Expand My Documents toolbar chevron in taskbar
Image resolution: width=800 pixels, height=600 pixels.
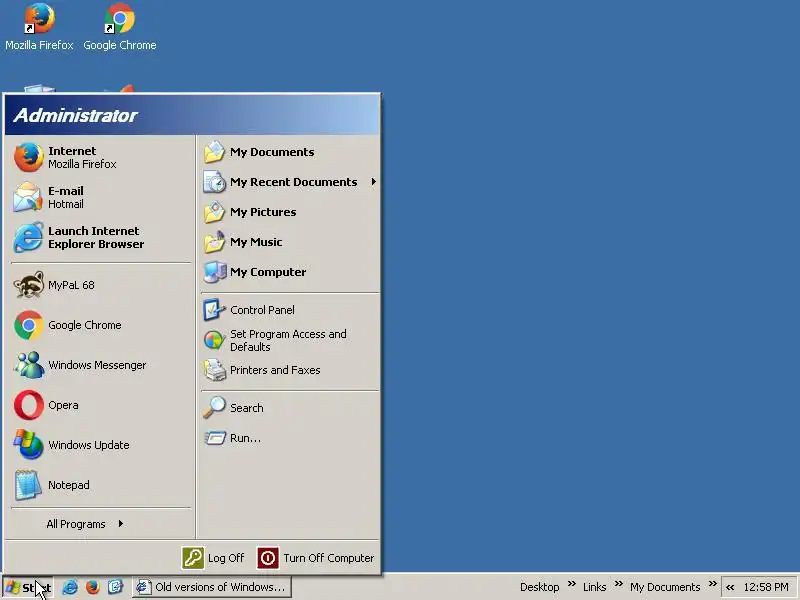pyautogui.click(x=713, y=584)
